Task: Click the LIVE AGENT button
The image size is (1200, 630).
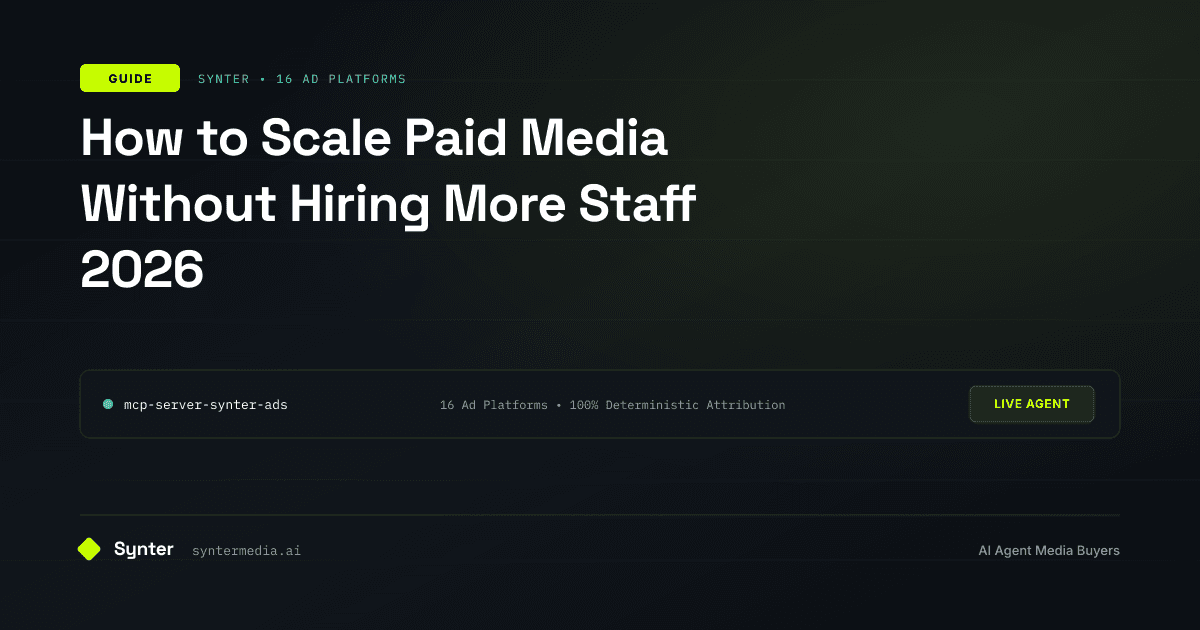Action: [x=1032, y=404]
